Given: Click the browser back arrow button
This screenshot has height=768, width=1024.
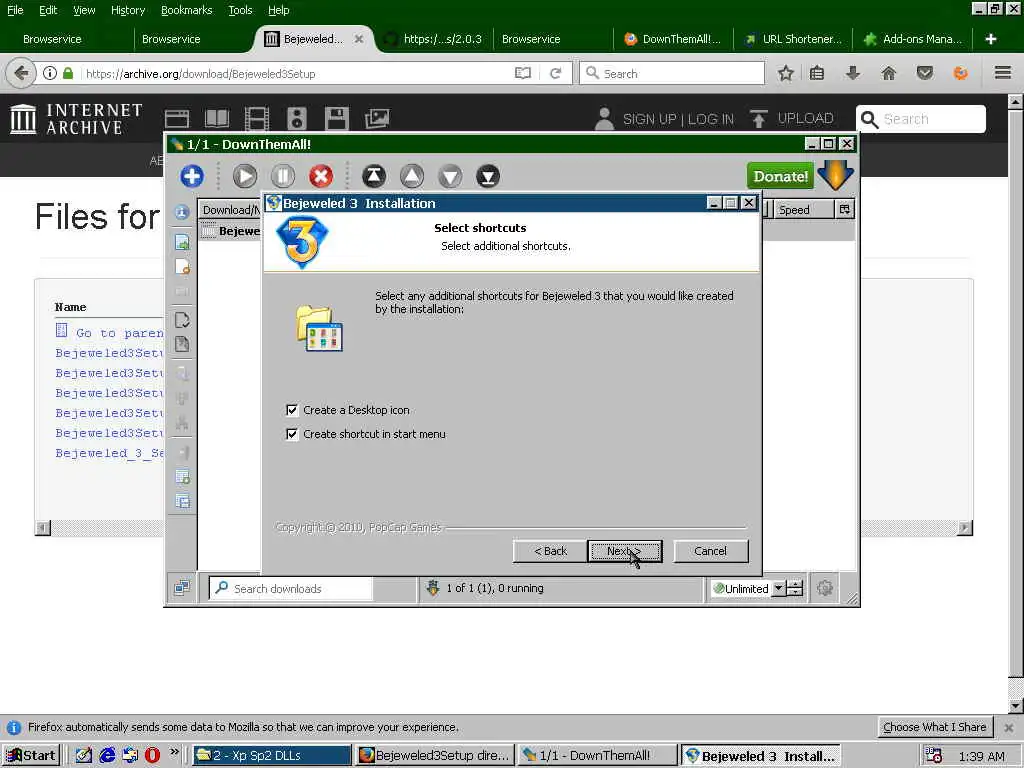Looking at the screenshot, I should tap(21, 73).
